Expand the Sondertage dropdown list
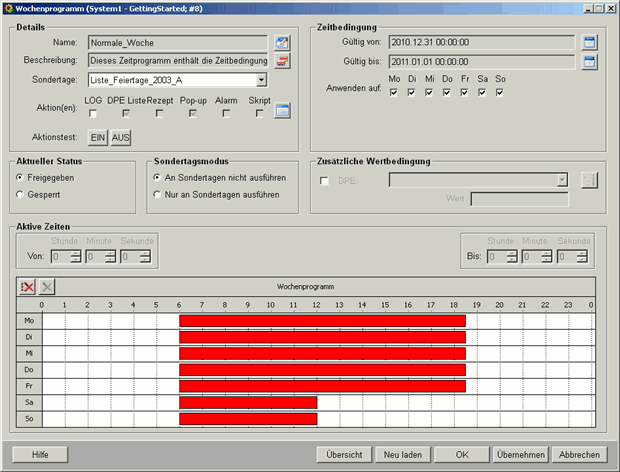Viewport: 620px width, 472px height. [261, 80]
